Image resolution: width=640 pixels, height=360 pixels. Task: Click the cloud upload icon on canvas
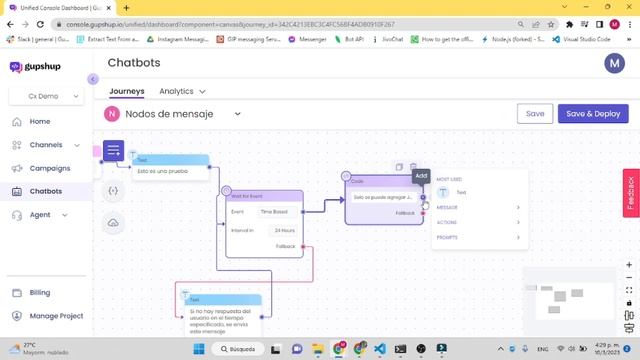click(x=113, y=223)
